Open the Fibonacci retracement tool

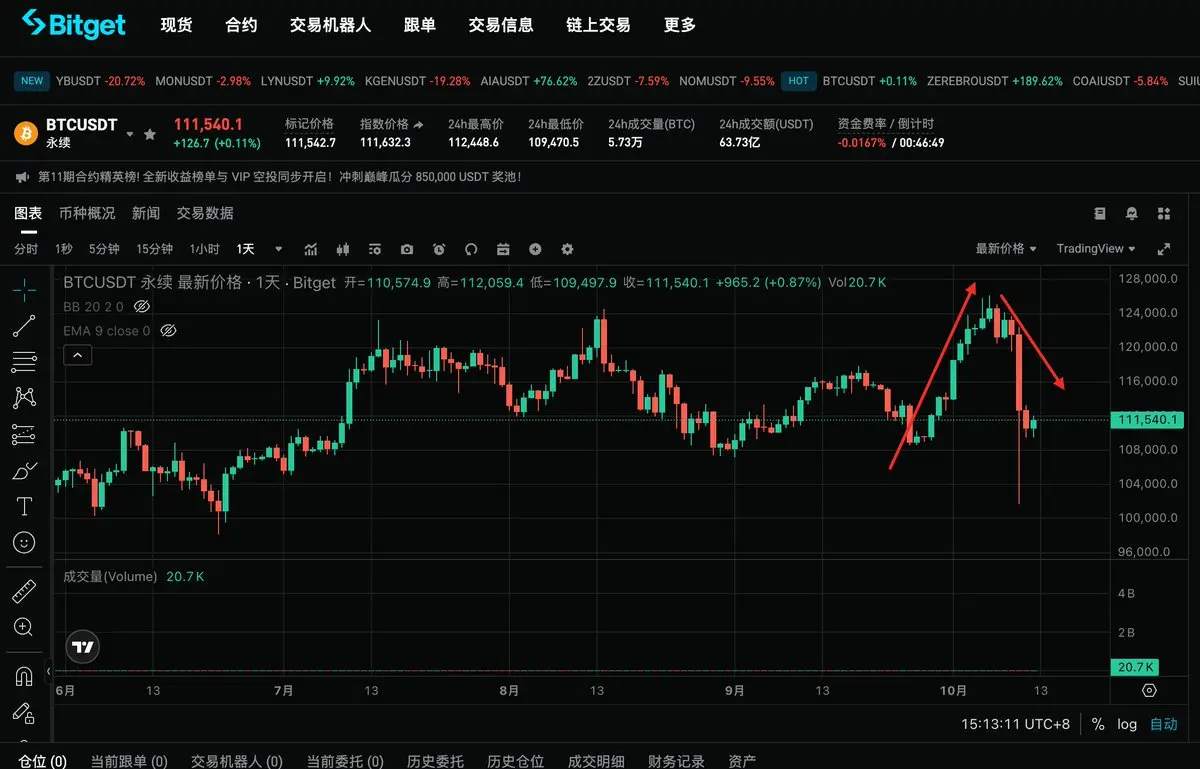point(24,362)
